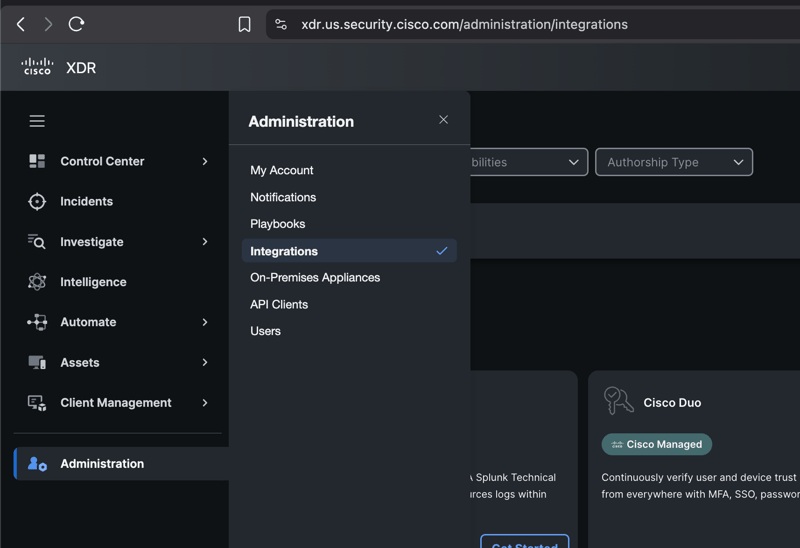Close the Administration flyout panel

click(443, 120)
